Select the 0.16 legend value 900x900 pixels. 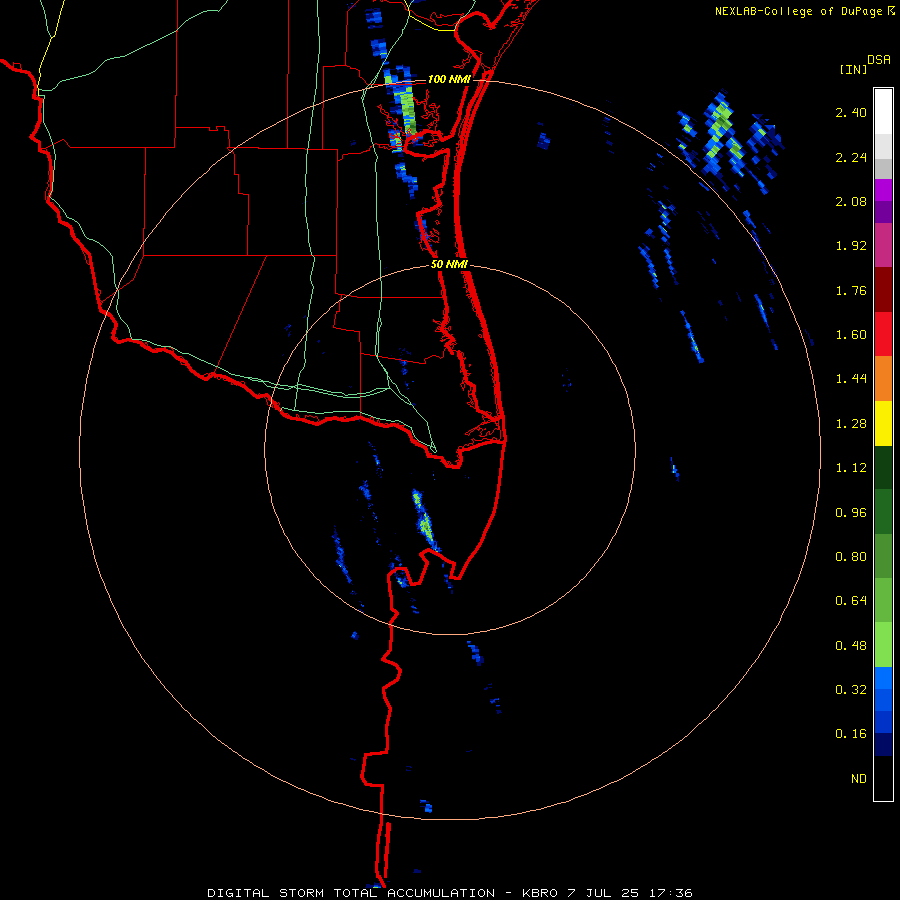click(851, 734)
